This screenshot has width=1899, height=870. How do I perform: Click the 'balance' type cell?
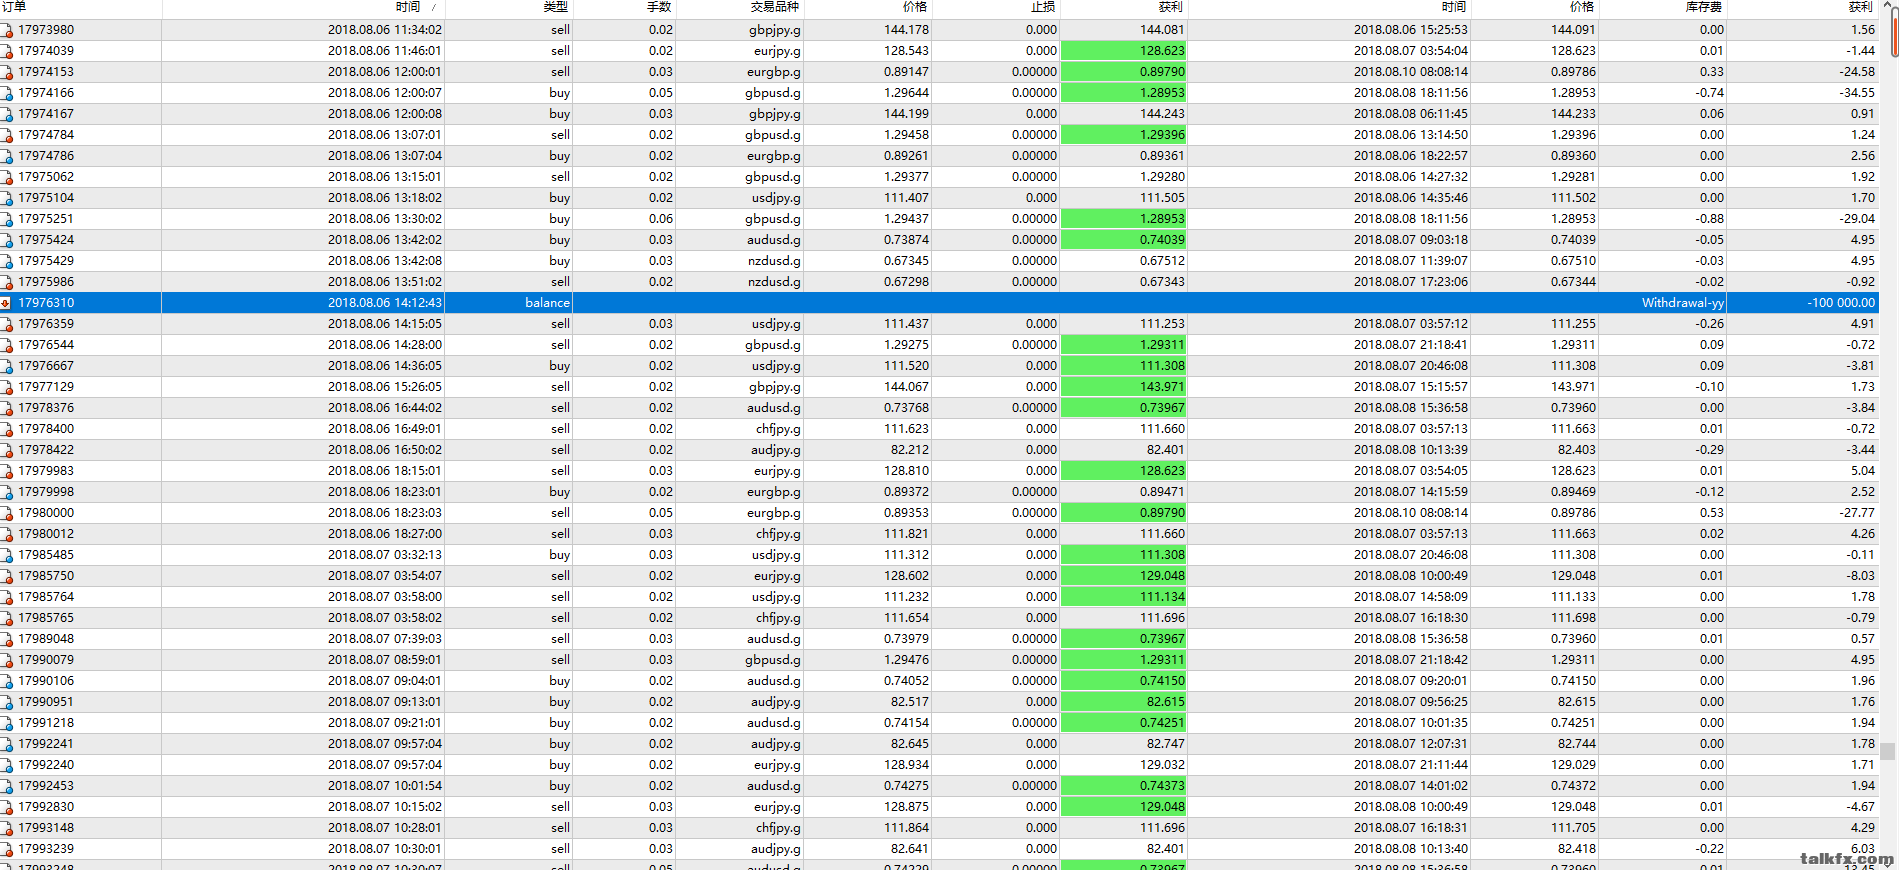547,303
